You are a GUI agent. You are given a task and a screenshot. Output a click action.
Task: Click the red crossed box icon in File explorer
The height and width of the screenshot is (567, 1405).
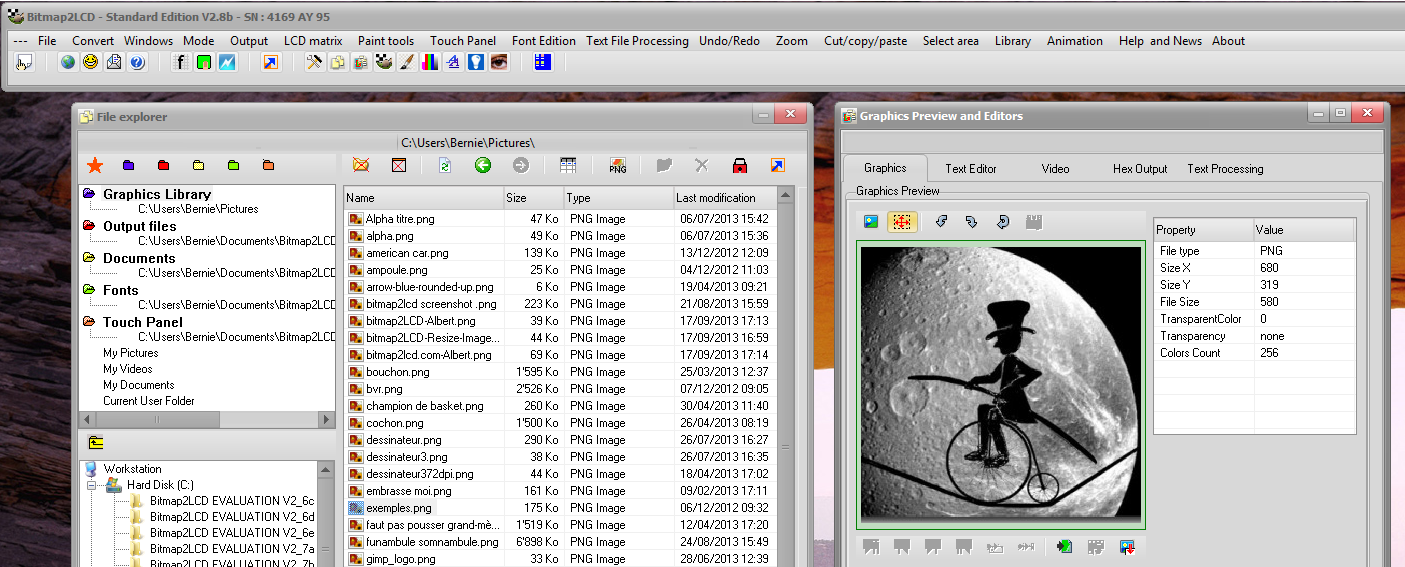click(399, 165)
